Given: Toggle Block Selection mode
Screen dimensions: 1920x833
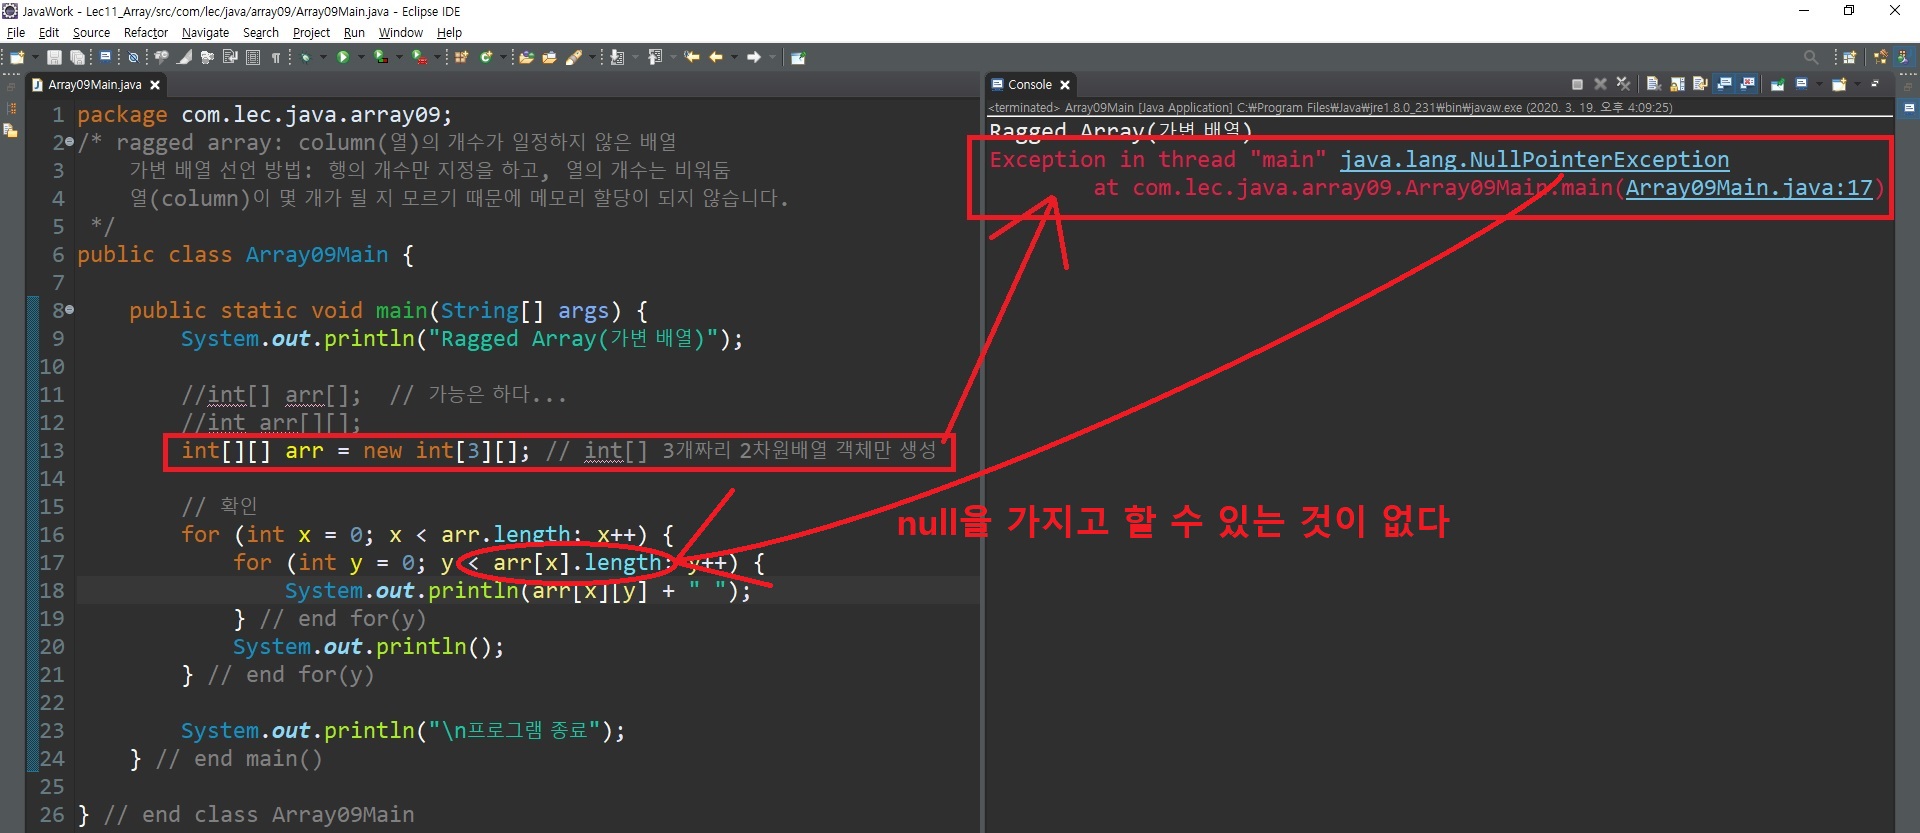Looking at the screenshot, I should [x=253, y=58].
